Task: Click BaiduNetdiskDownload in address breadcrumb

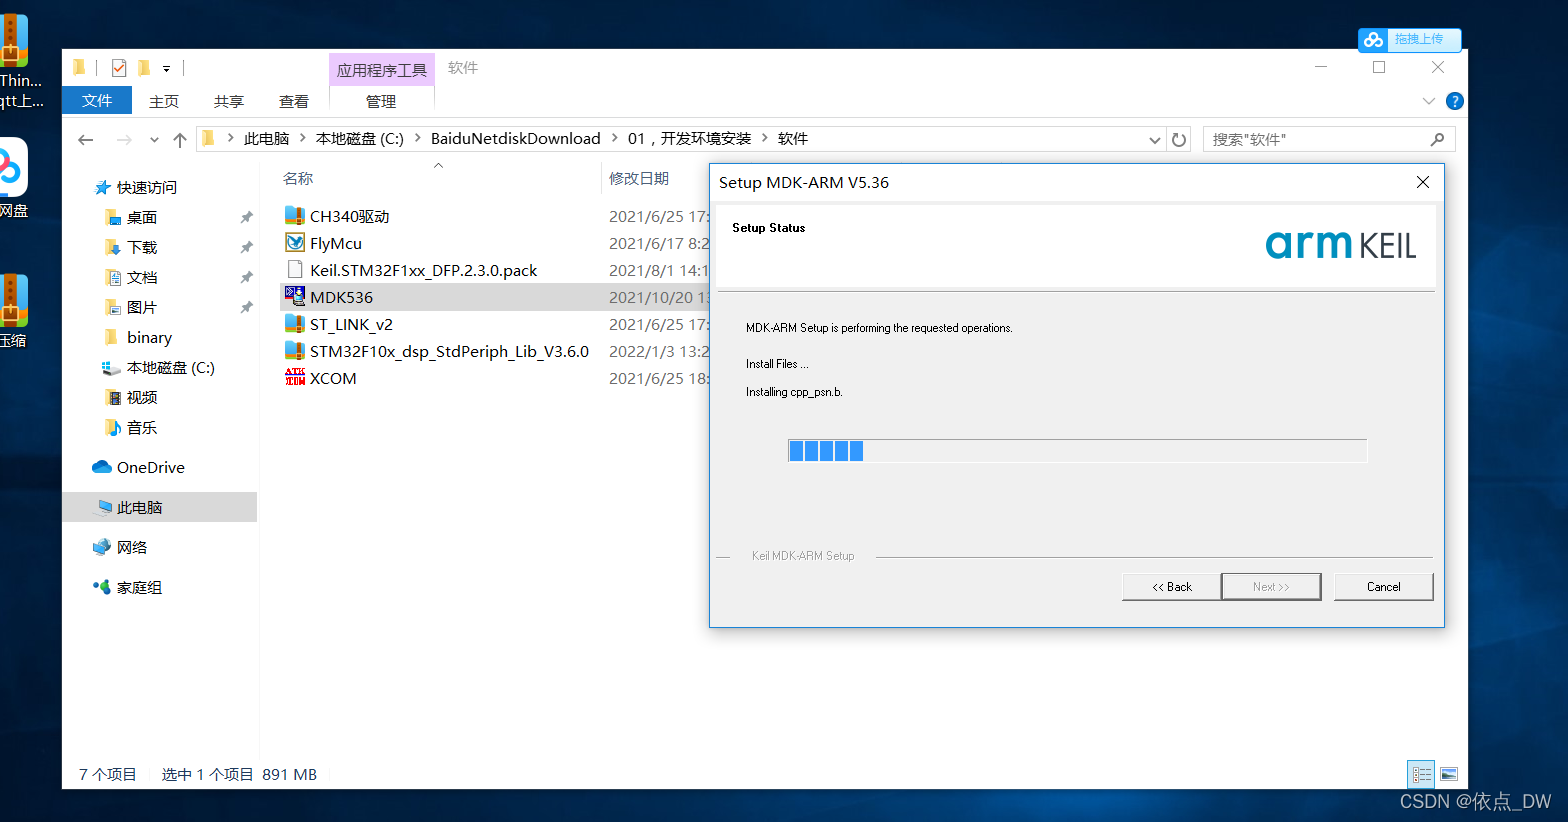Action: pos(516,138)
